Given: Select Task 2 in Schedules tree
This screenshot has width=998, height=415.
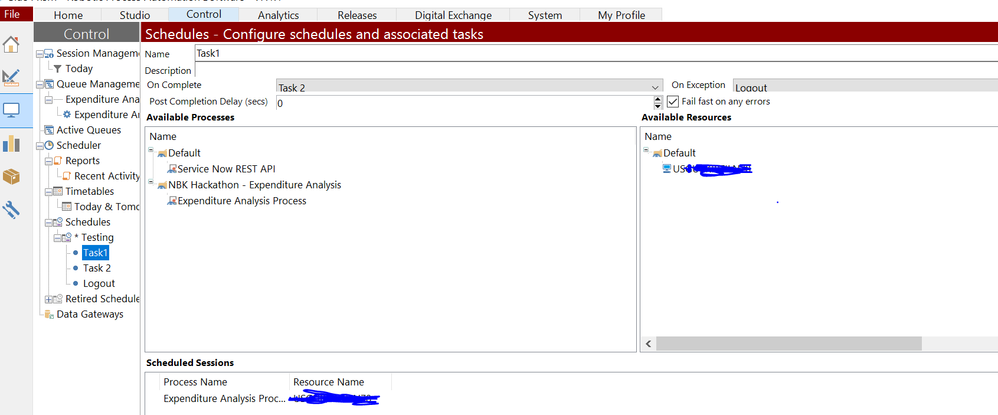Looking at the screenshot, I should click(97, 268).
